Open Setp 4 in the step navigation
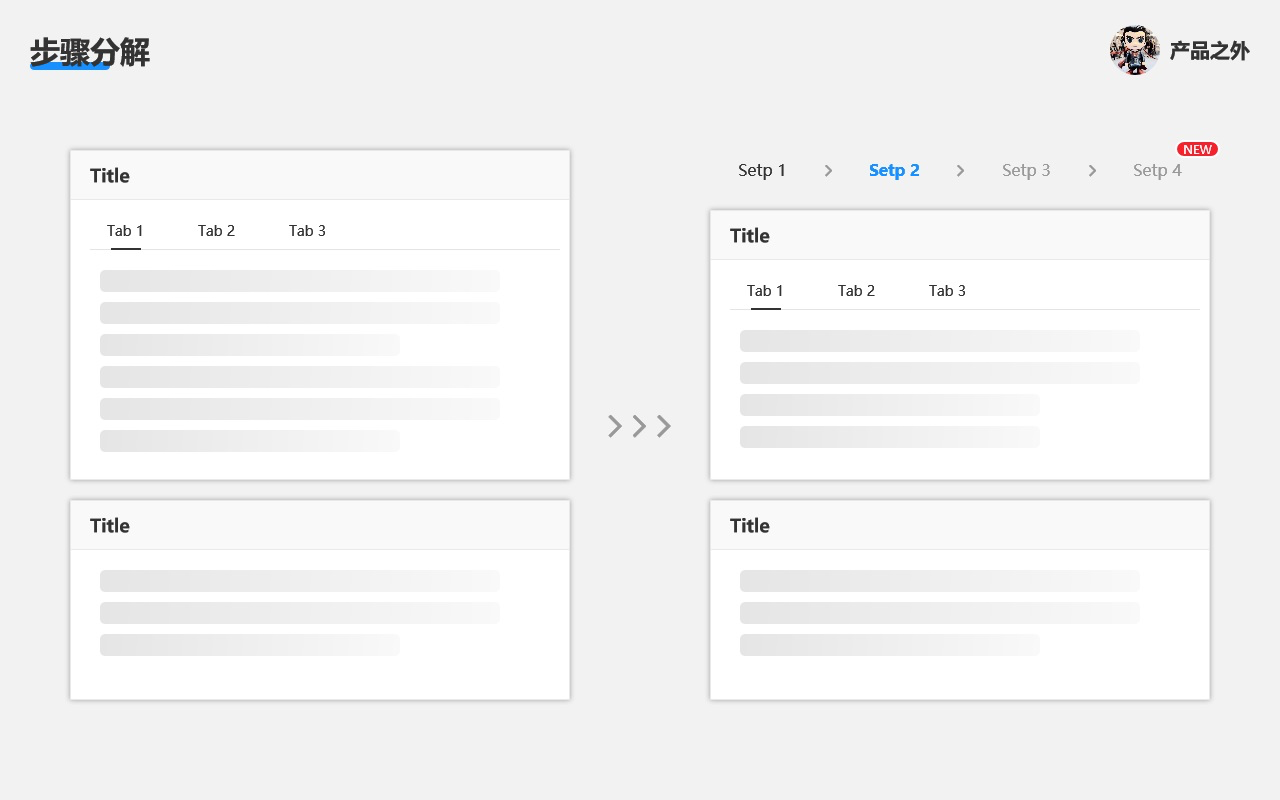Viewport: 1280px width, 800px height. [1157, 171]
